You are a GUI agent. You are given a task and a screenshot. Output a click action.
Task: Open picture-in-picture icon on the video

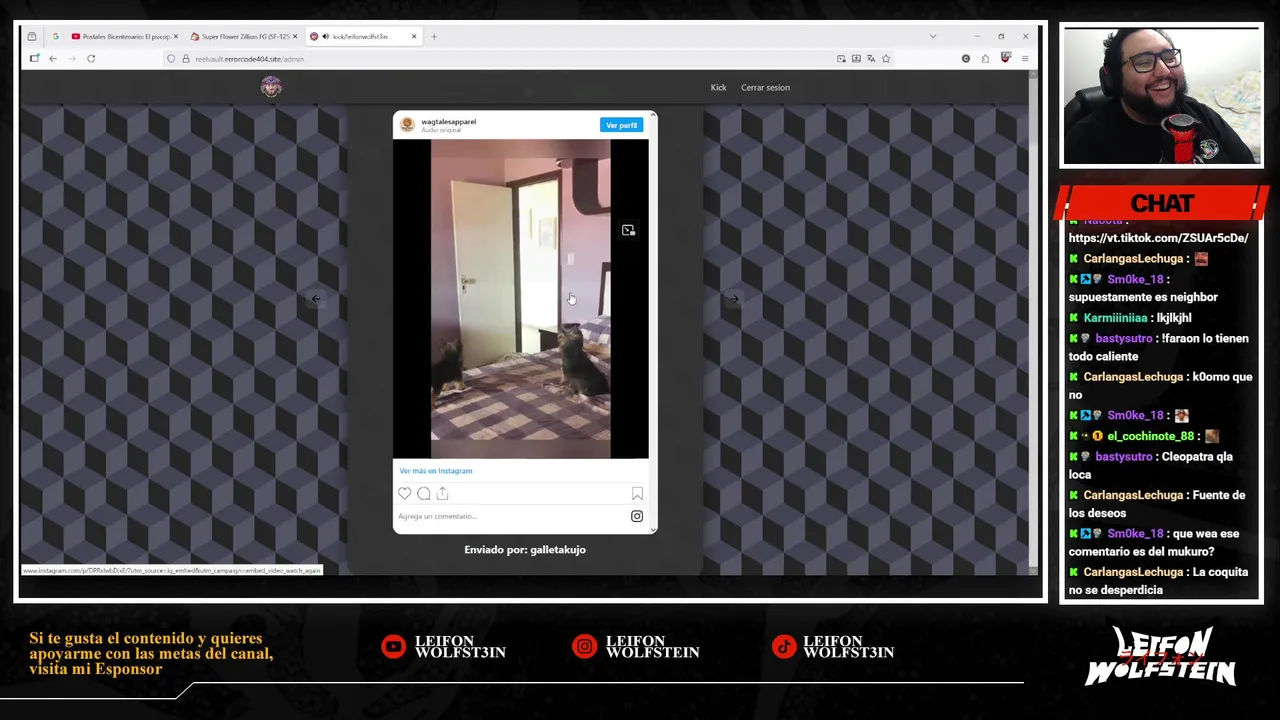click(x=628, y=230)
